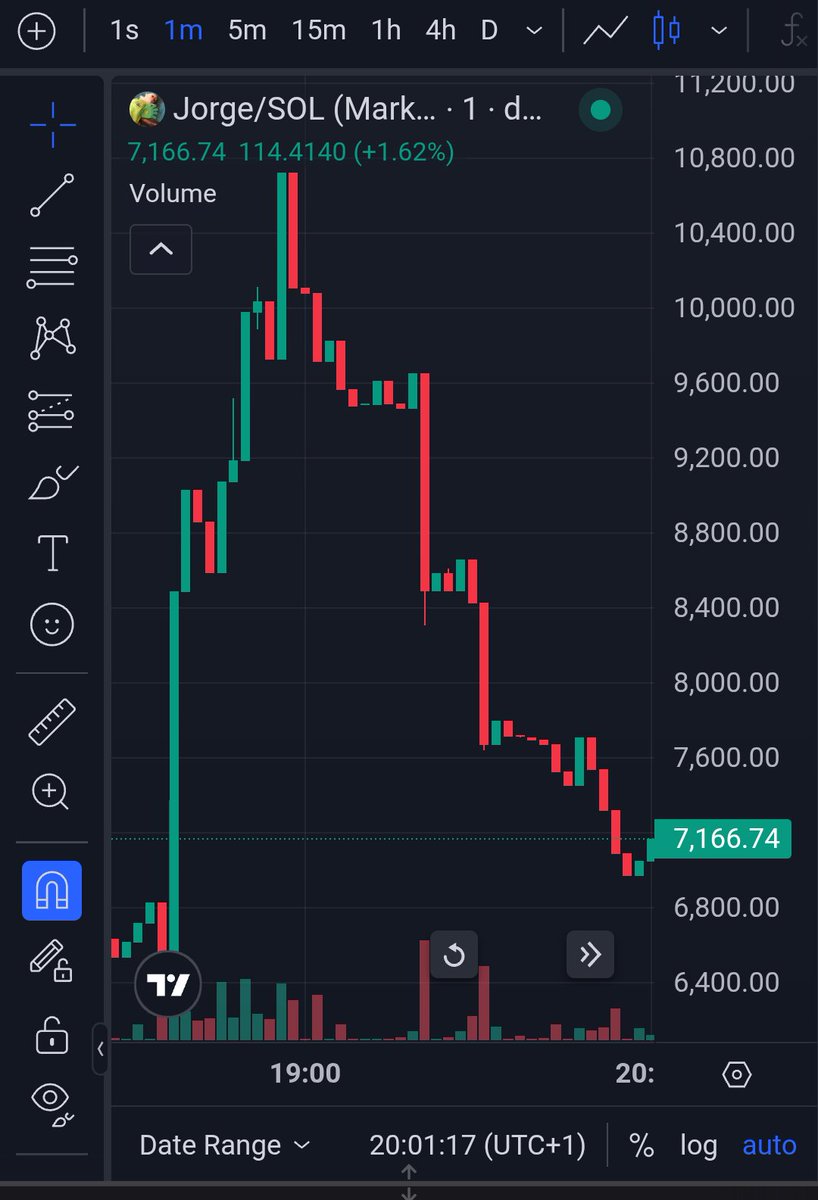Switch to the 5m timeframe
The height and width of the screenshot is (1200, 818).
pyautogui.click(x=247, y=31)
